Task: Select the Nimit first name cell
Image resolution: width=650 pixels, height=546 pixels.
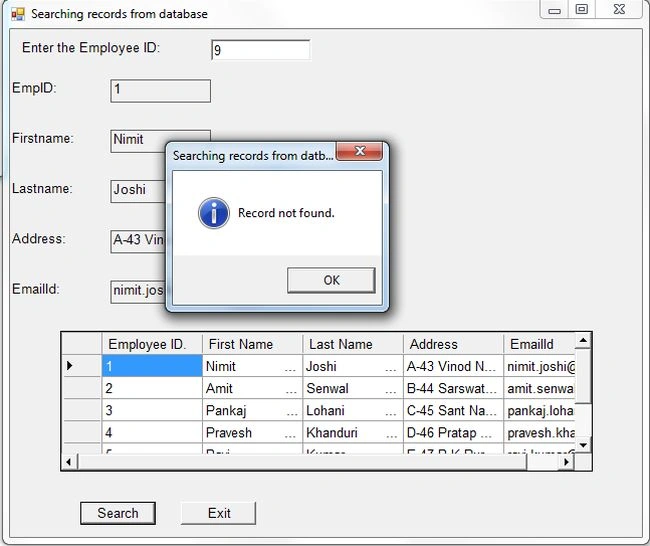Action: 252,366
